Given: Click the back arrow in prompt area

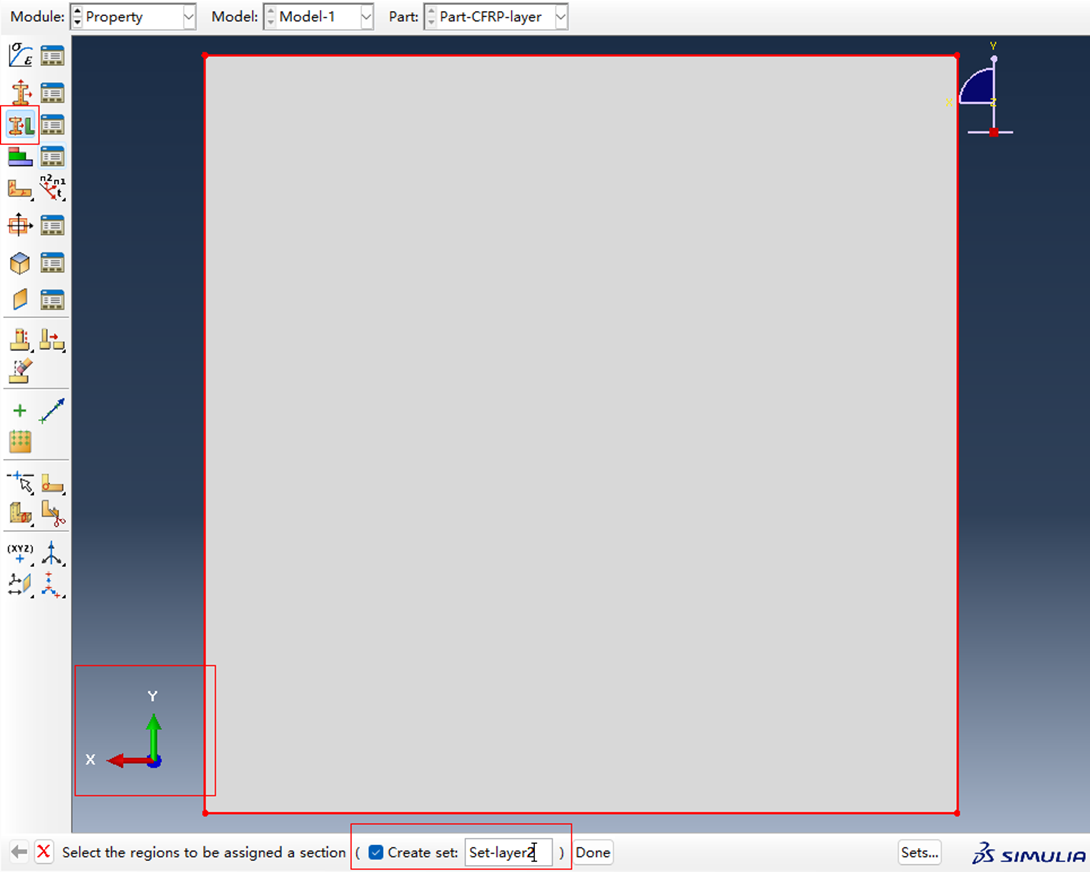Looking at the screenshot, I should point(19,852).
